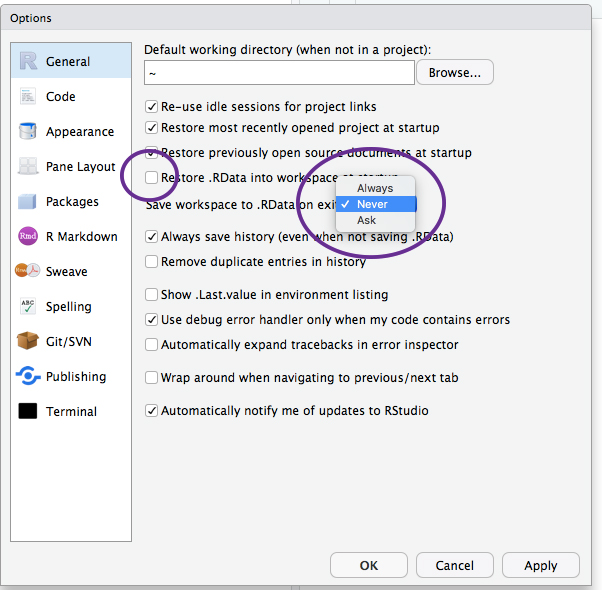This screenshot has height=590, width=602.
Task: Click the Appearance paint bucket icon
Action: [x=28, y=132]
